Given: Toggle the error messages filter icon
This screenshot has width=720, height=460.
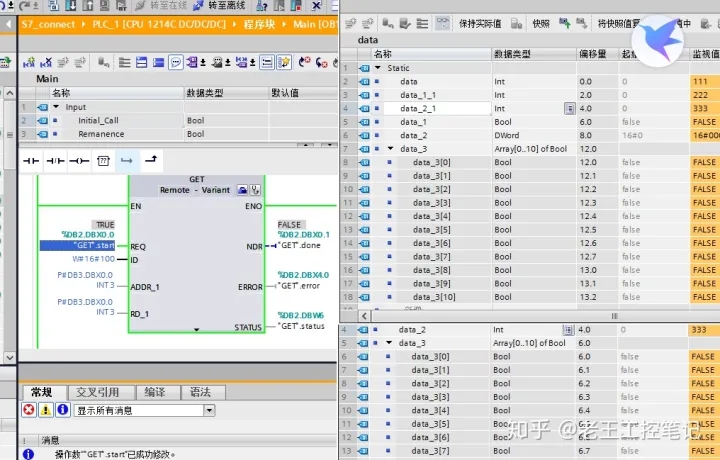Looking at the screenshot, I should (29, 410).
